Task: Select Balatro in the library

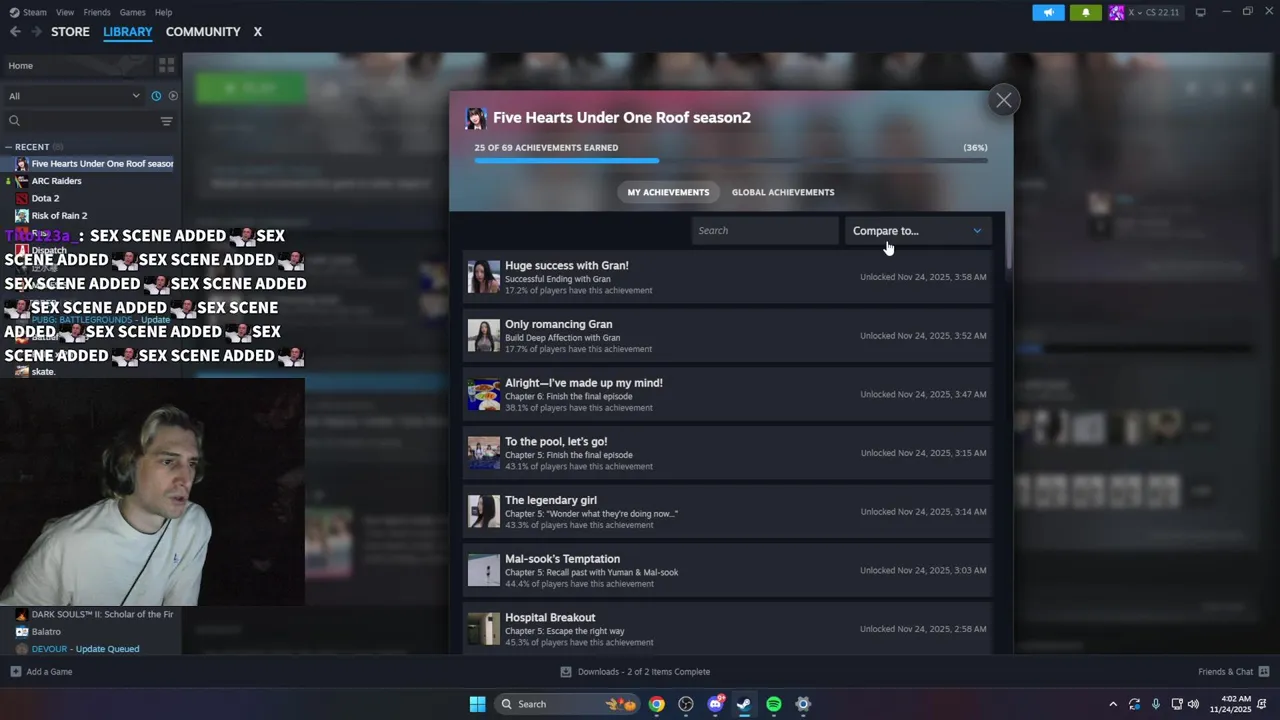Action: pos(46,632)
